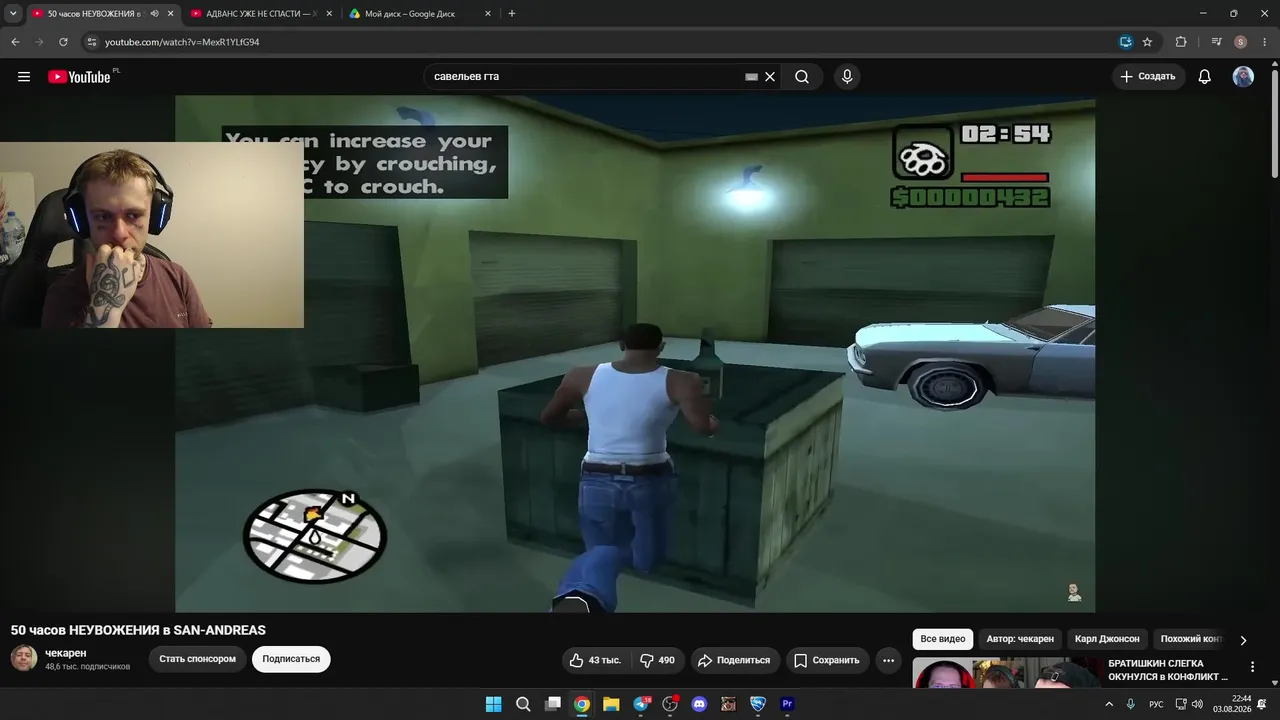Clear the search query with the X
The height and width of the screenshot is (720, 1280).
point(770,77)
